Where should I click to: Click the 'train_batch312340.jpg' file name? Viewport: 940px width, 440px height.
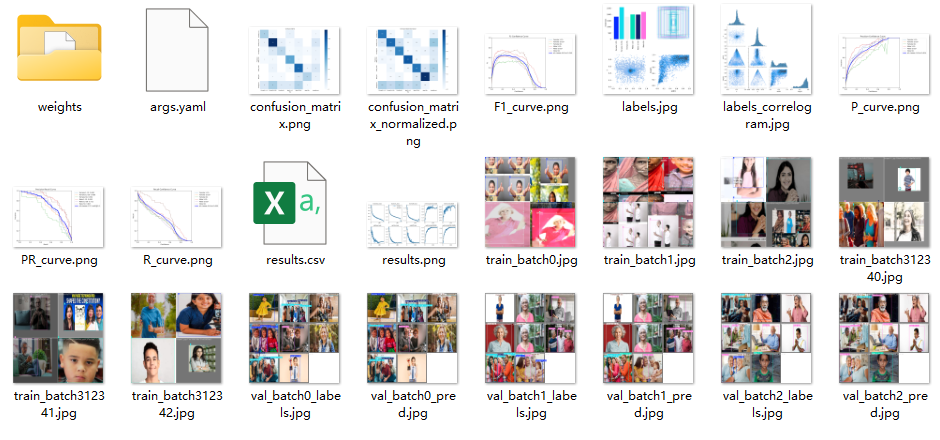tap(884, 269)
